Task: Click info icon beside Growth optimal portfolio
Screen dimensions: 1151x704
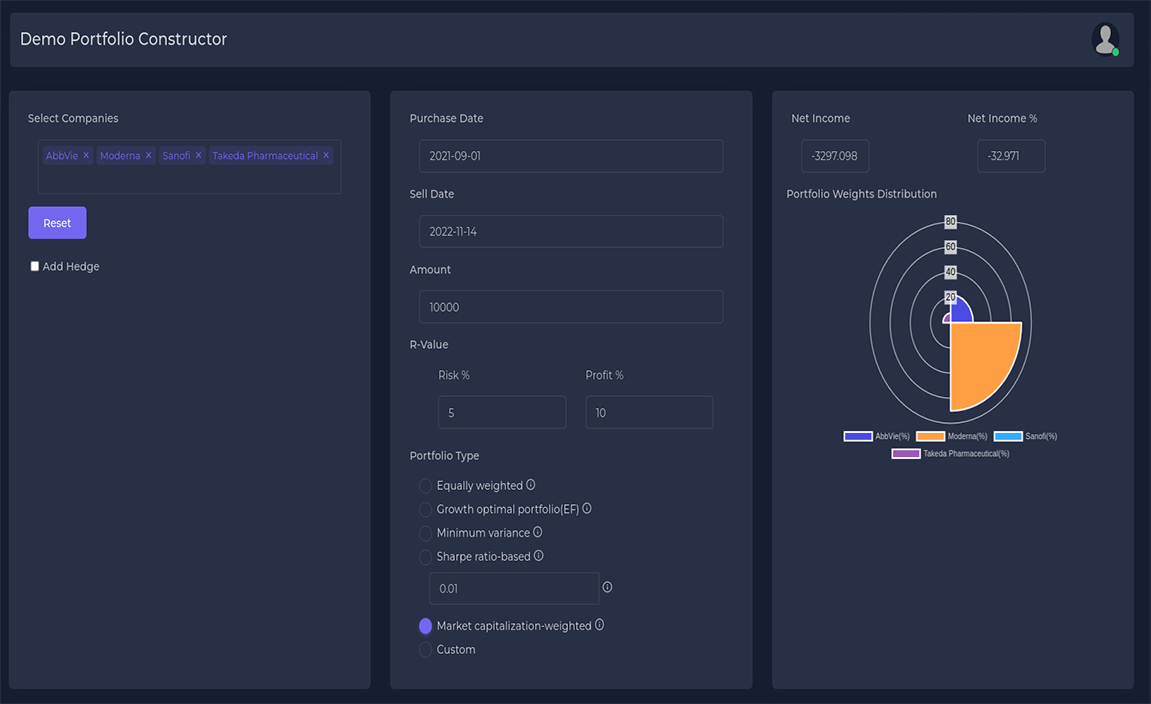Action: pyautogui.click(x=587, y=508)
